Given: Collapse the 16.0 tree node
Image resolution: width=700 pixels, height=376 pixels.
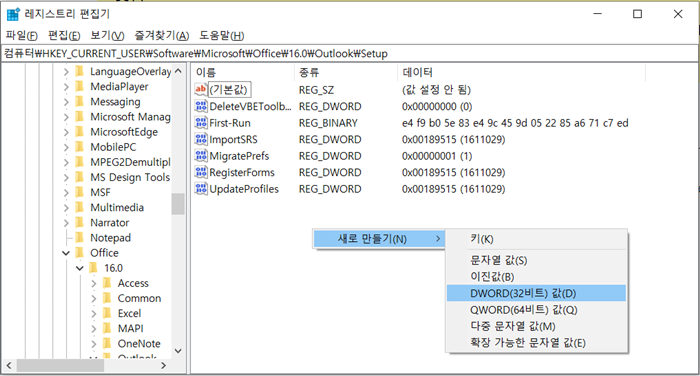Looking at the screenshot, I should tap(79, 268).
